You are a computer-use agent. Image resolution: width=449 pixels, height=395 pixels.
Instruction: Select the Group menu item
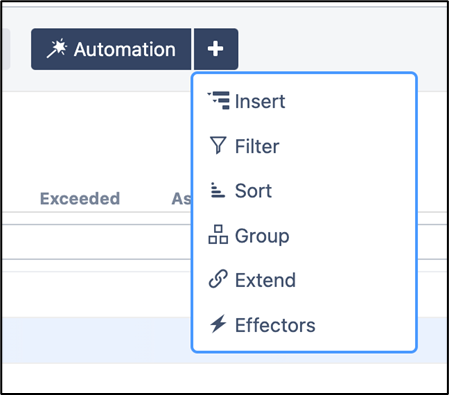[x=262, y=236]
